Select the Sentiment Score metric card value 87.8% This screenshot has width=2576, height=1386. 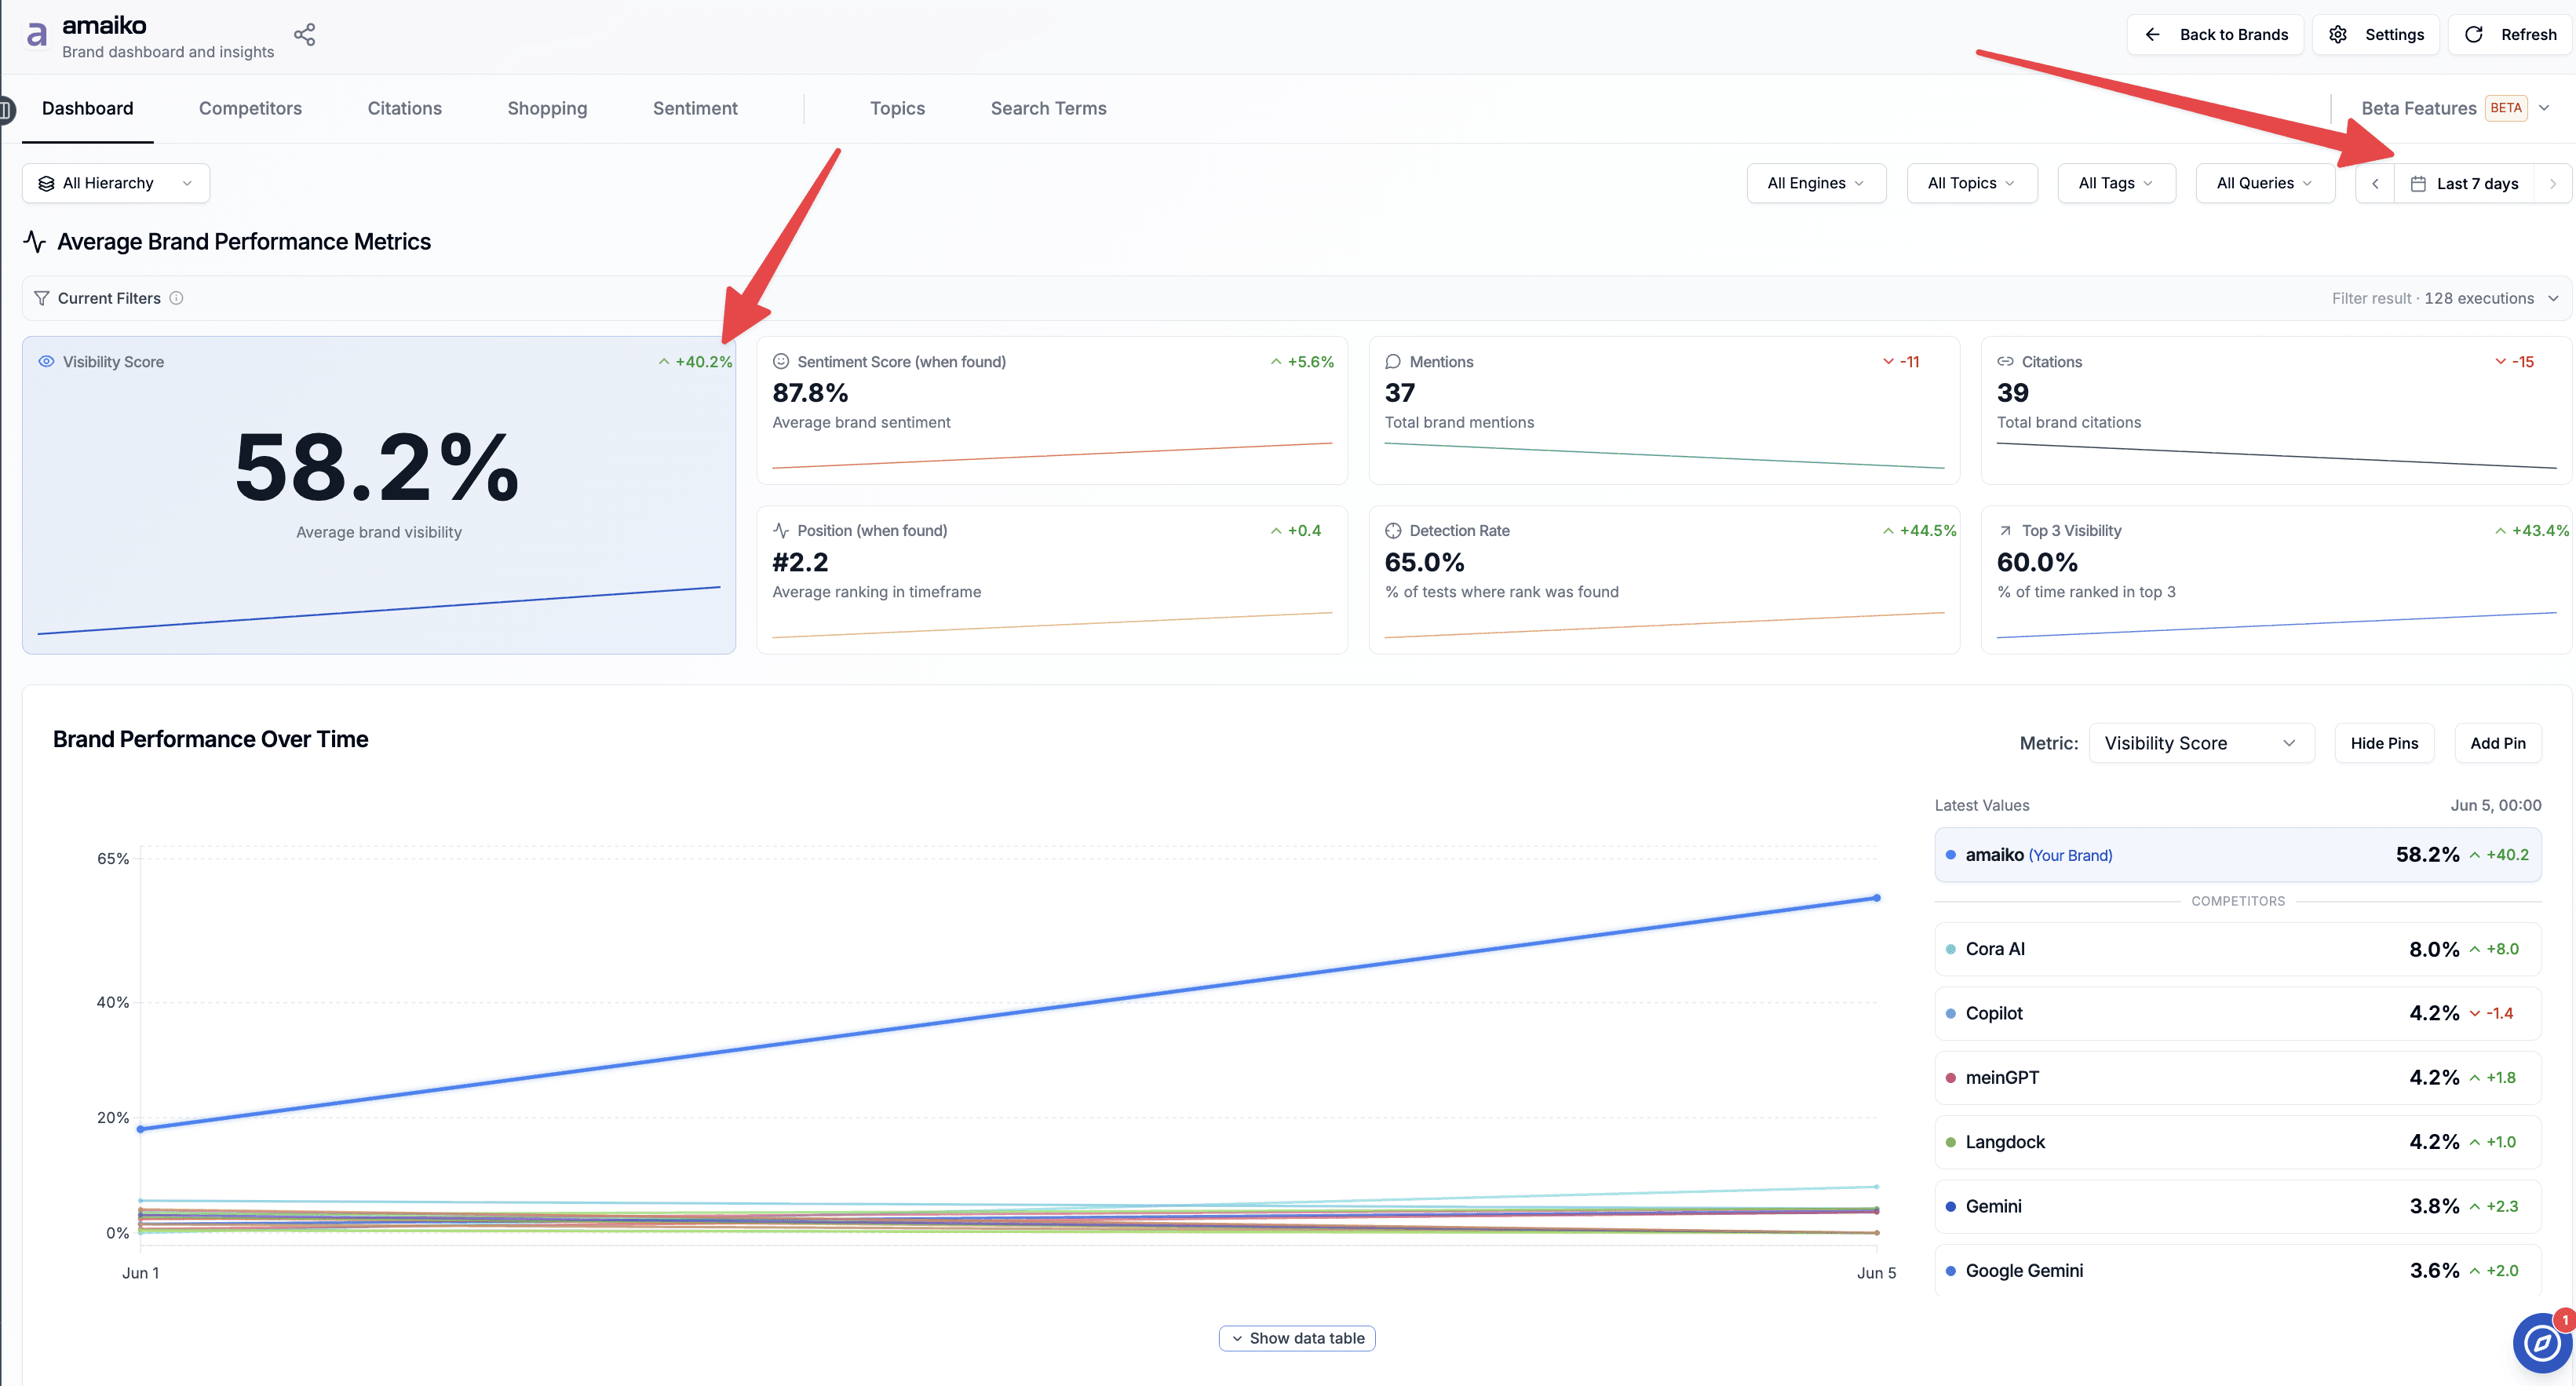click(x=810, y=393)
